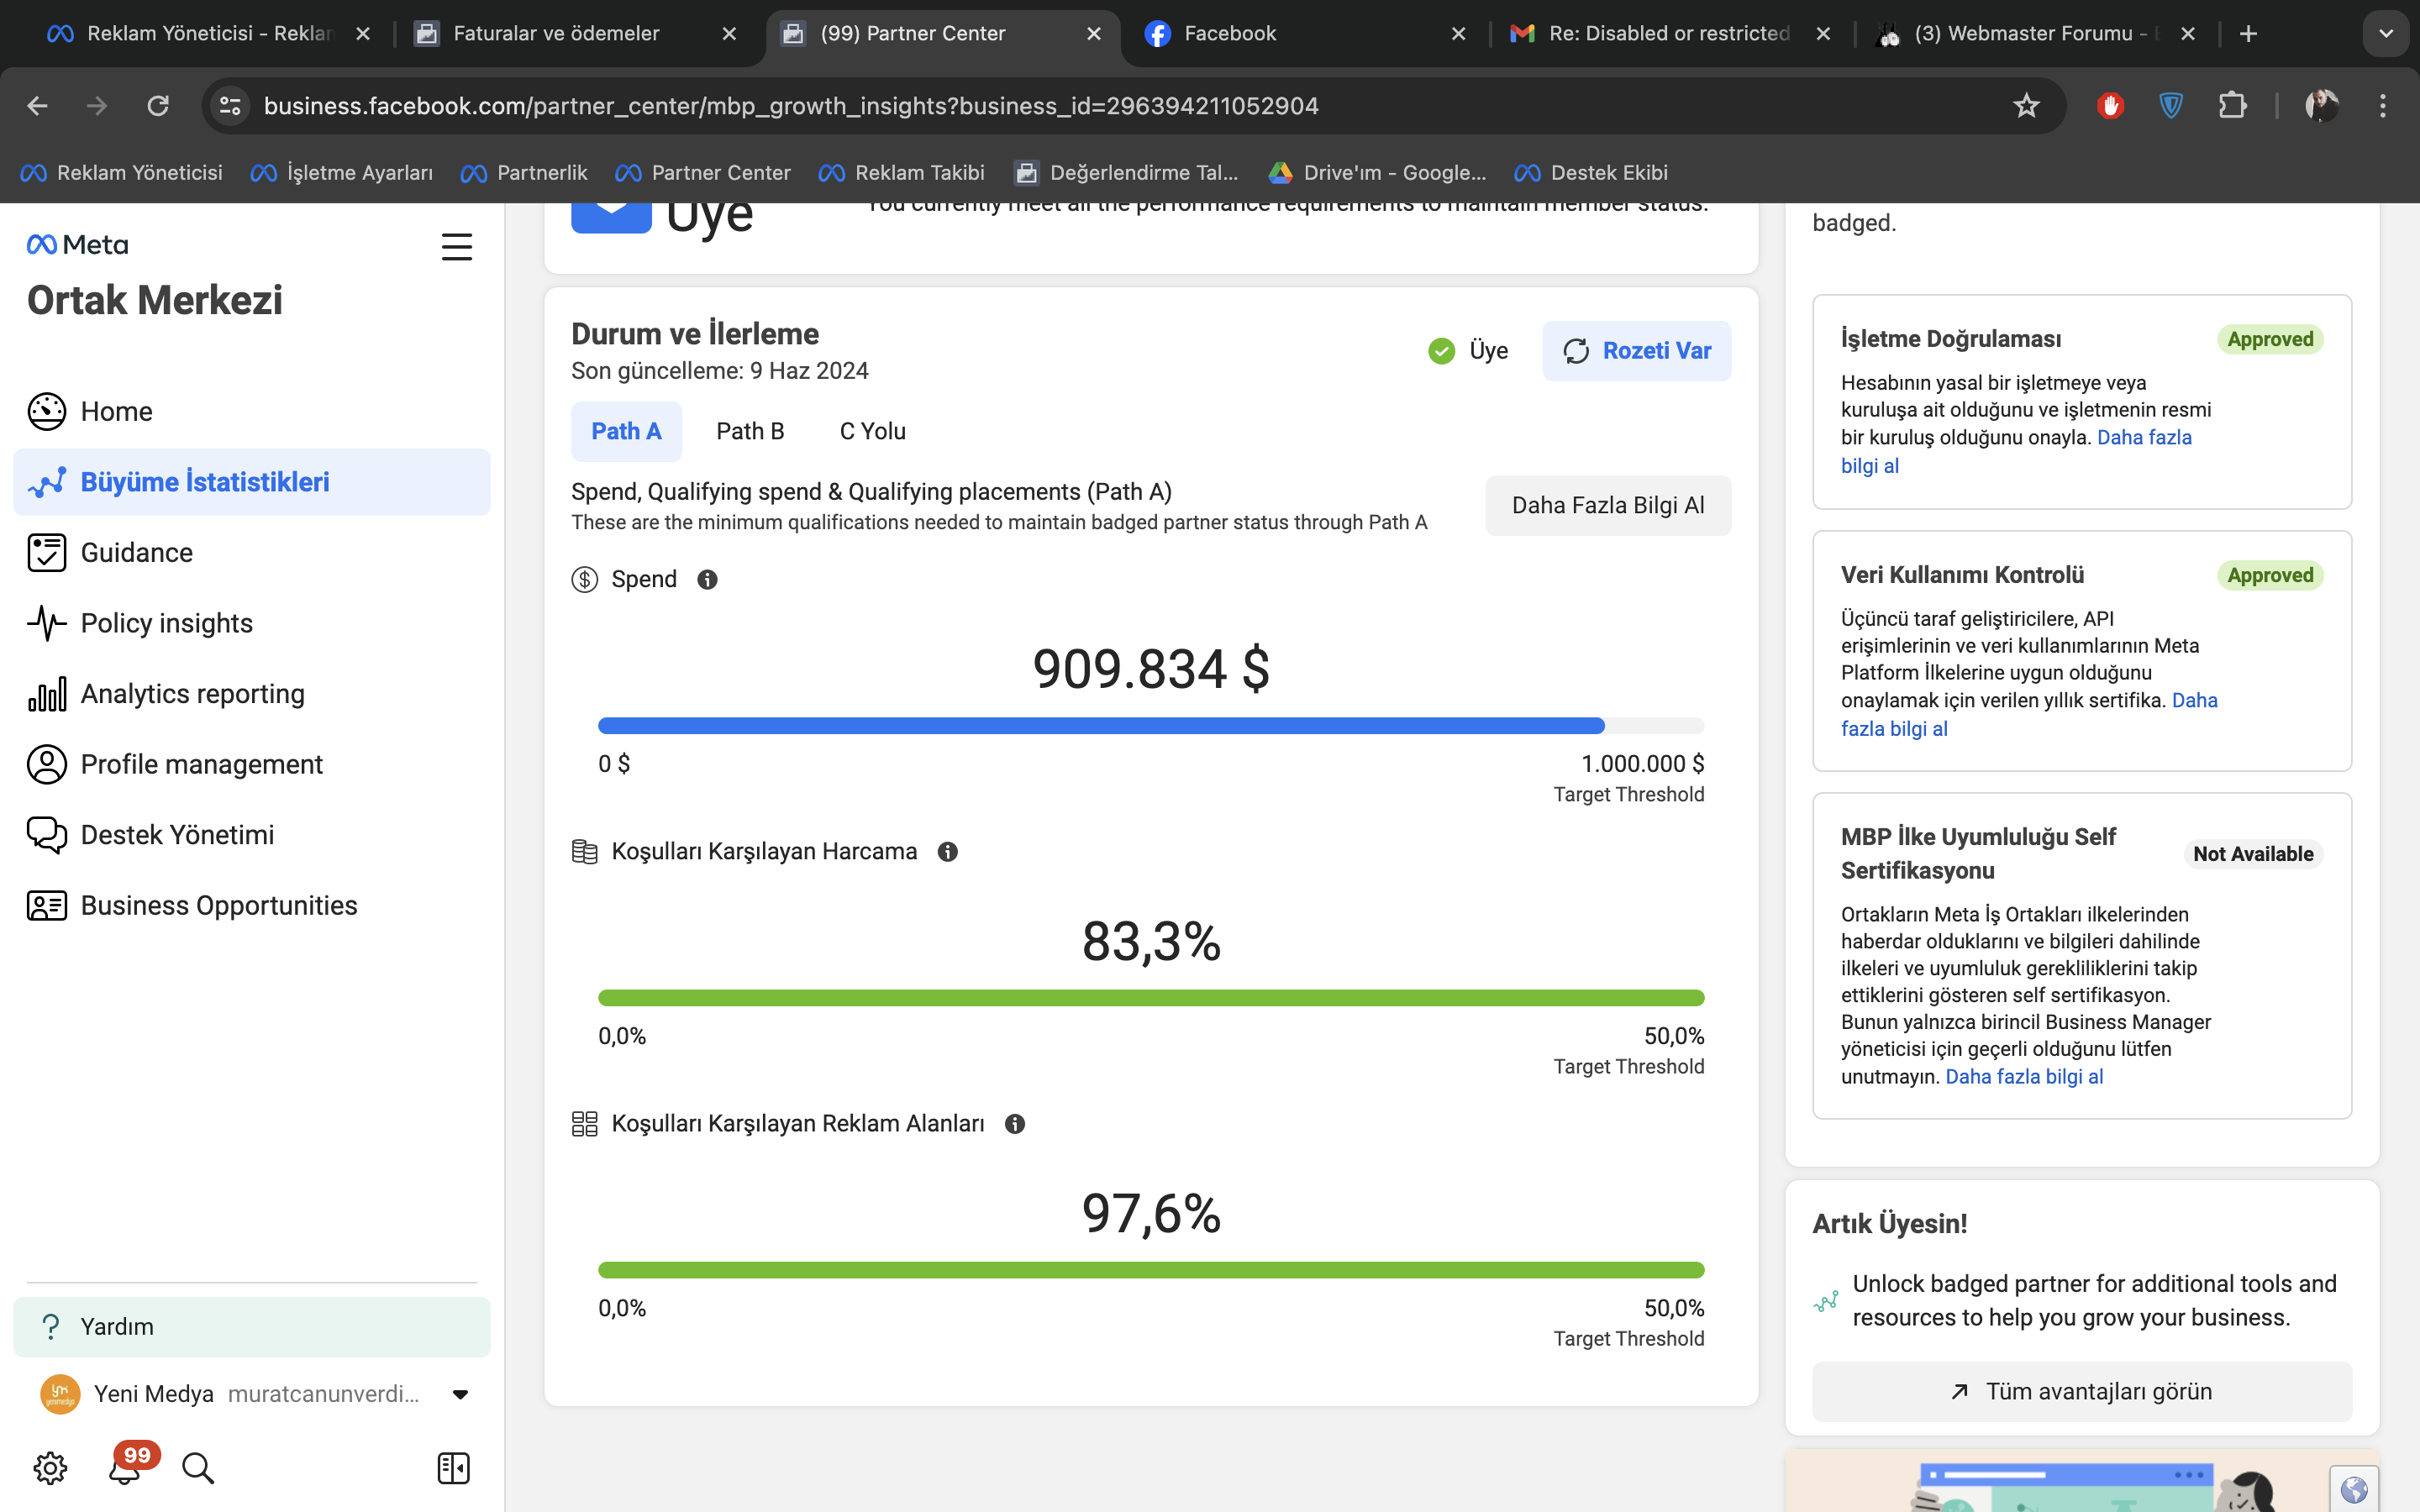Open the browser Extensions puzzle icon
This screenshot has width=2420, height=1512.
tap(2232, 105)
